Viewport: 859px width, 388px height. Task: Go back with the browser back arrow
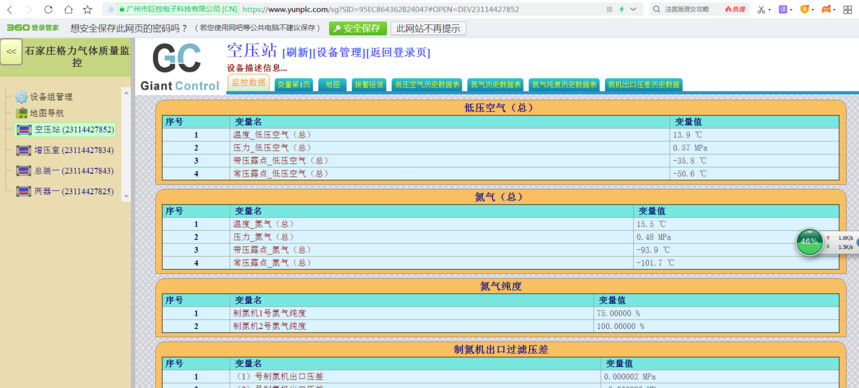(9, 9)
